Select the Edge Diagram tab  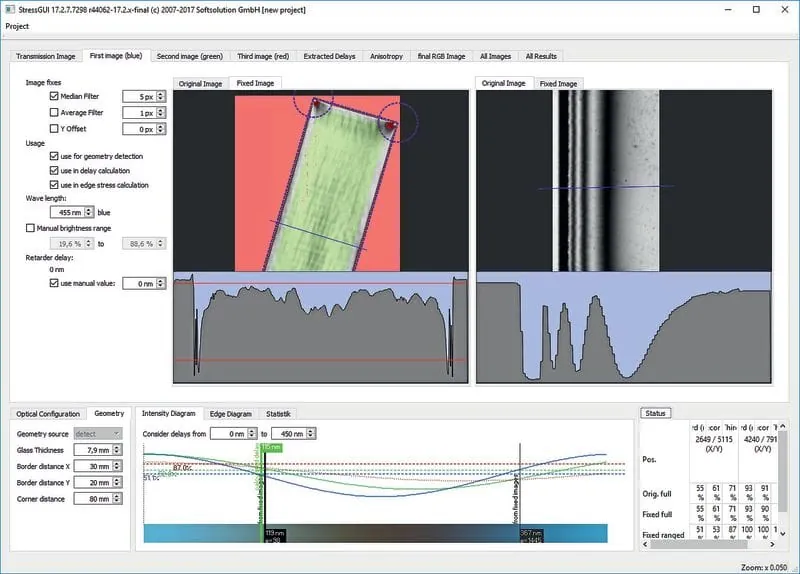click(230, 413)
